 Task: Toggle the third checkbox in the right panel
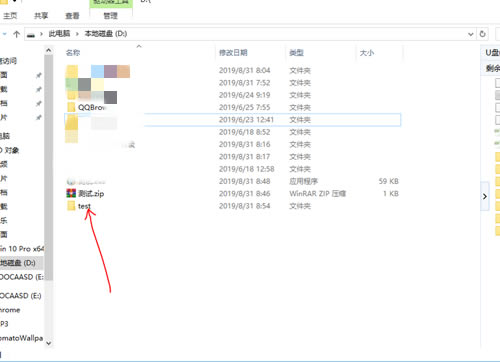498,108
